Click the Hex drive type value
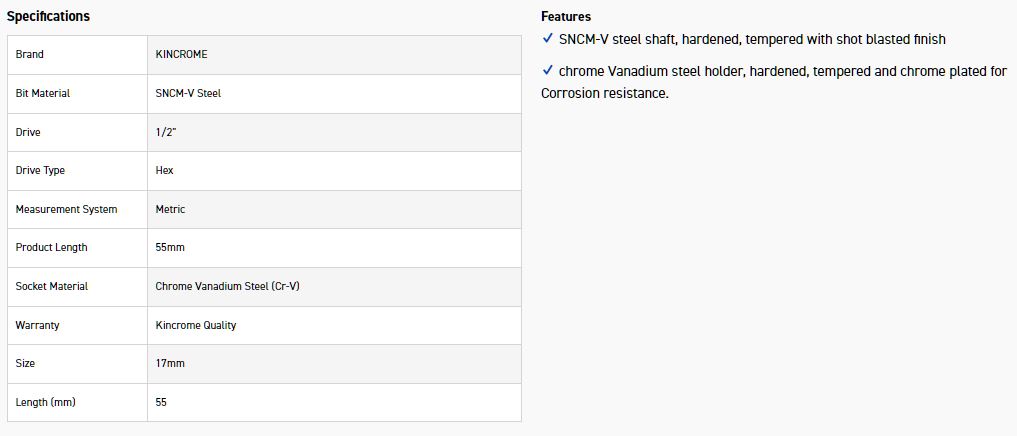This screenshot has width=1017, height=436. pyautogui.click(x=164, y=170)
